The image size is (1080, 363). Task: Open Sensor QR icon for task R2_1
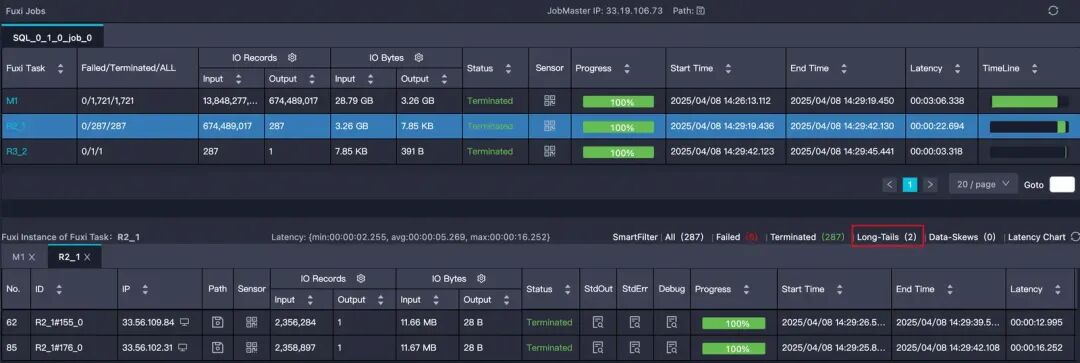pos(549,126)
